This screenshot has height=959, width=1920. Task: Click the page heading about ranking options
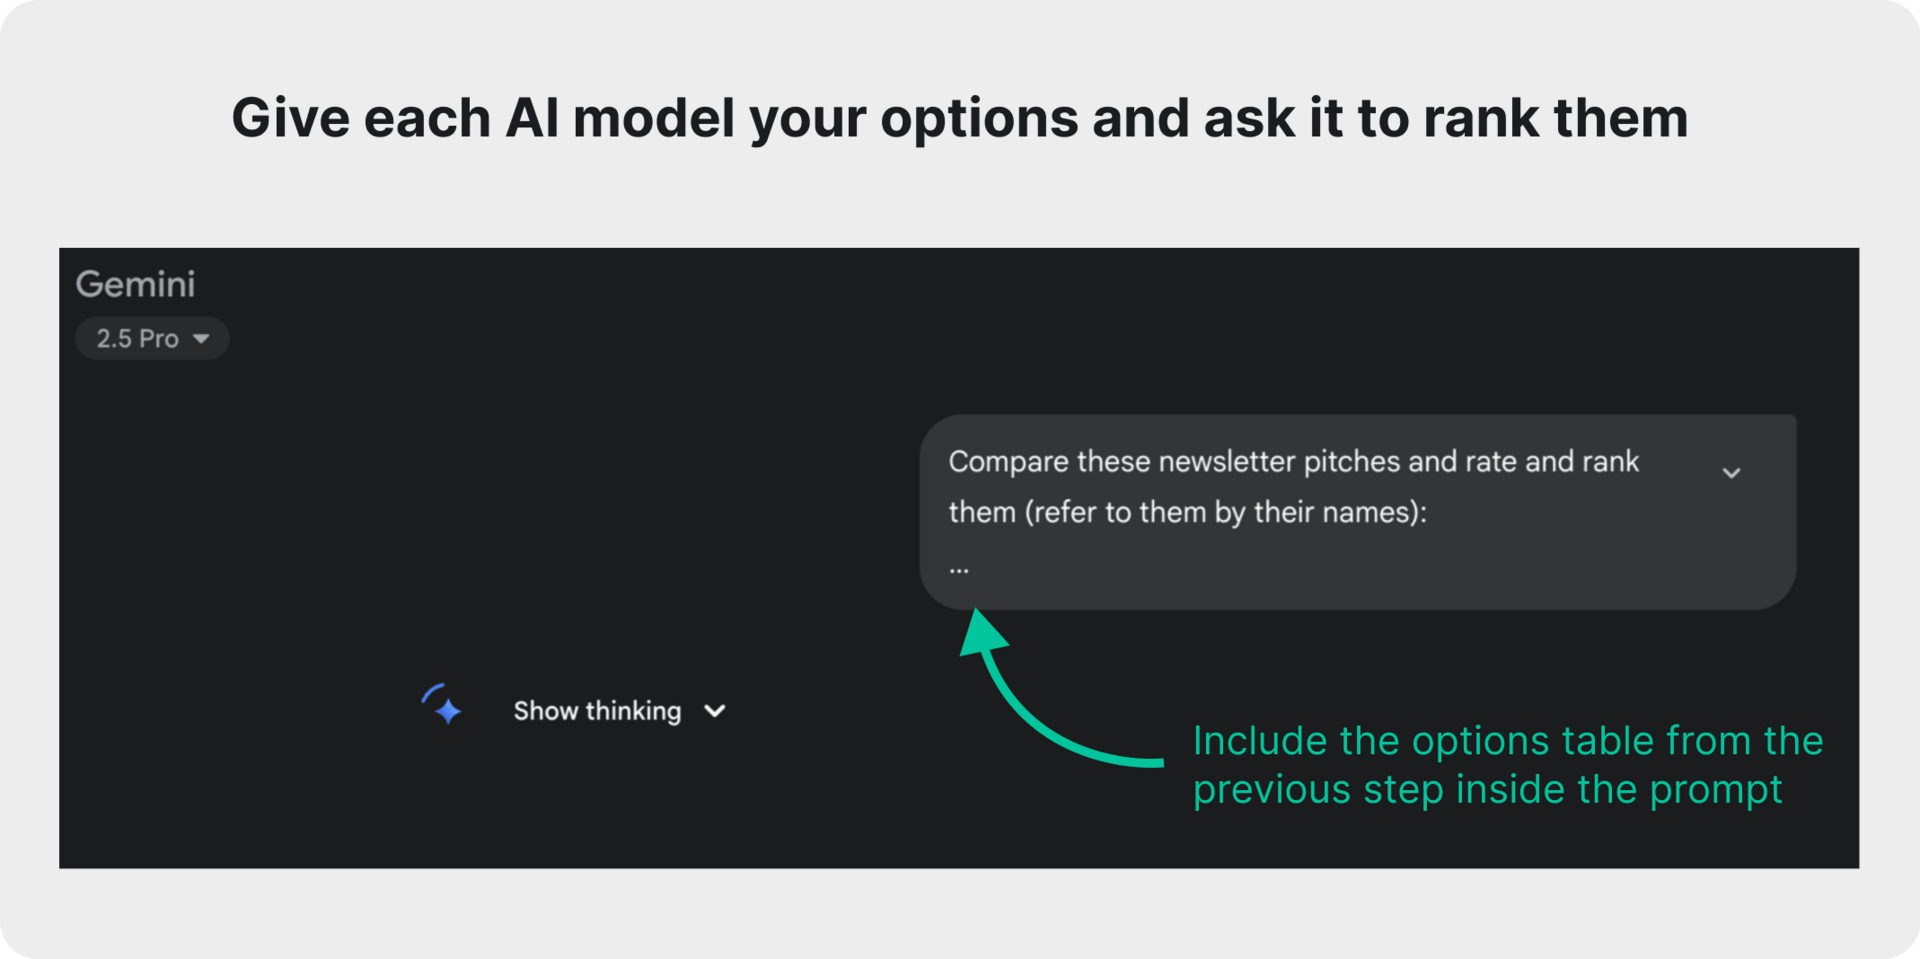pos(960,118)
